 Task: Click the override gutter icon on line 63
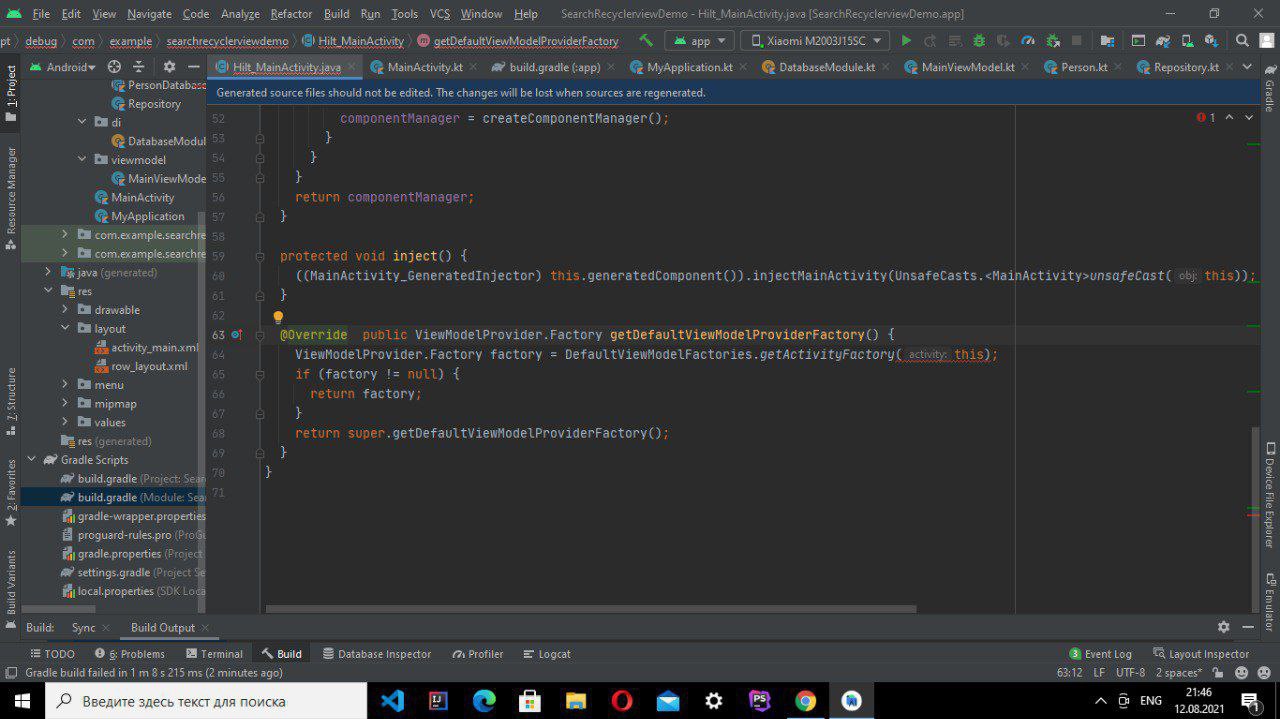coord(237,335)
